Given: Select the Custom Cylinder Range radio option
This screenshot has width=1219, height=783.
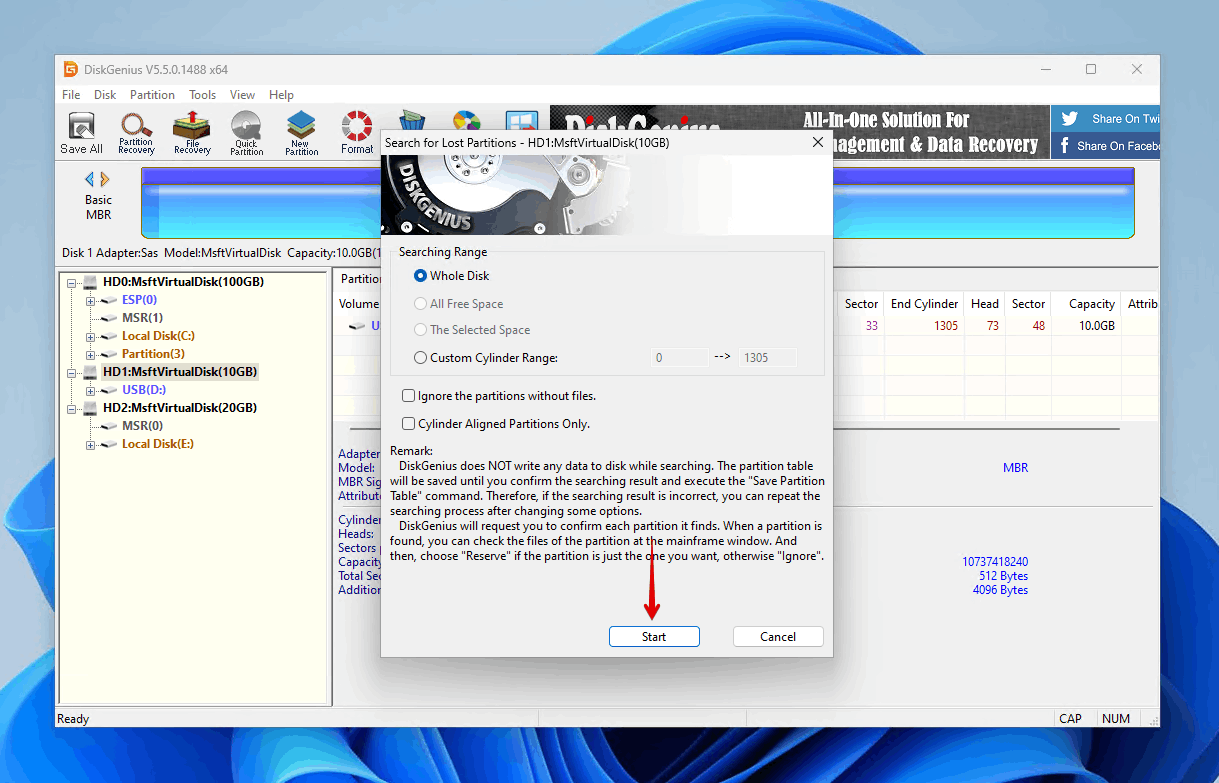Looking at the screenshot, I should coord(420,357).
